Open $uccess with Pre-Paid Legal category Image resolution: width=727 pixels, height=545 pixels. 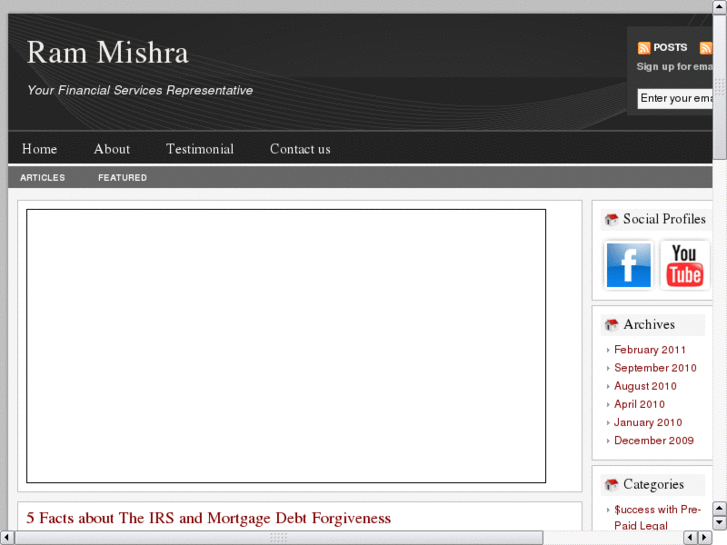pyautogui.click(x=657, y=517)
